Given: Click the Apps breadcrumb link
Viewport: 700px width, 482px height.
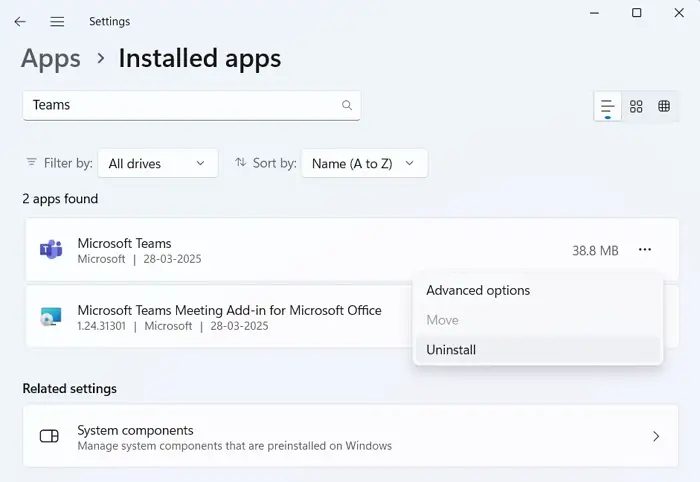Looking at the screenshot, I should [x=50, y=58].
